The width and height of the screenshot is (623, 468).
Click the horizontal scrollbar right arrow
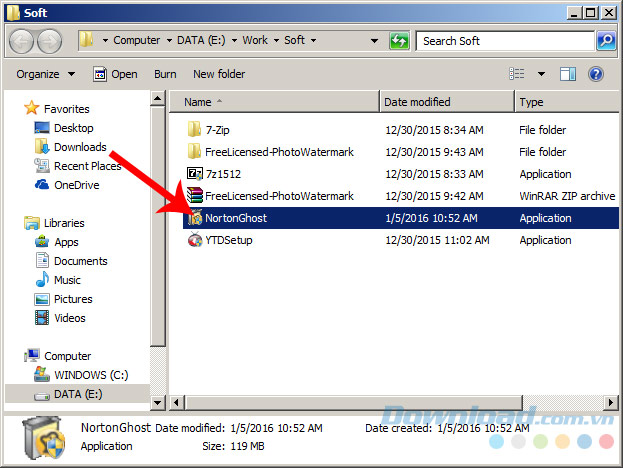tap(610, 402)
